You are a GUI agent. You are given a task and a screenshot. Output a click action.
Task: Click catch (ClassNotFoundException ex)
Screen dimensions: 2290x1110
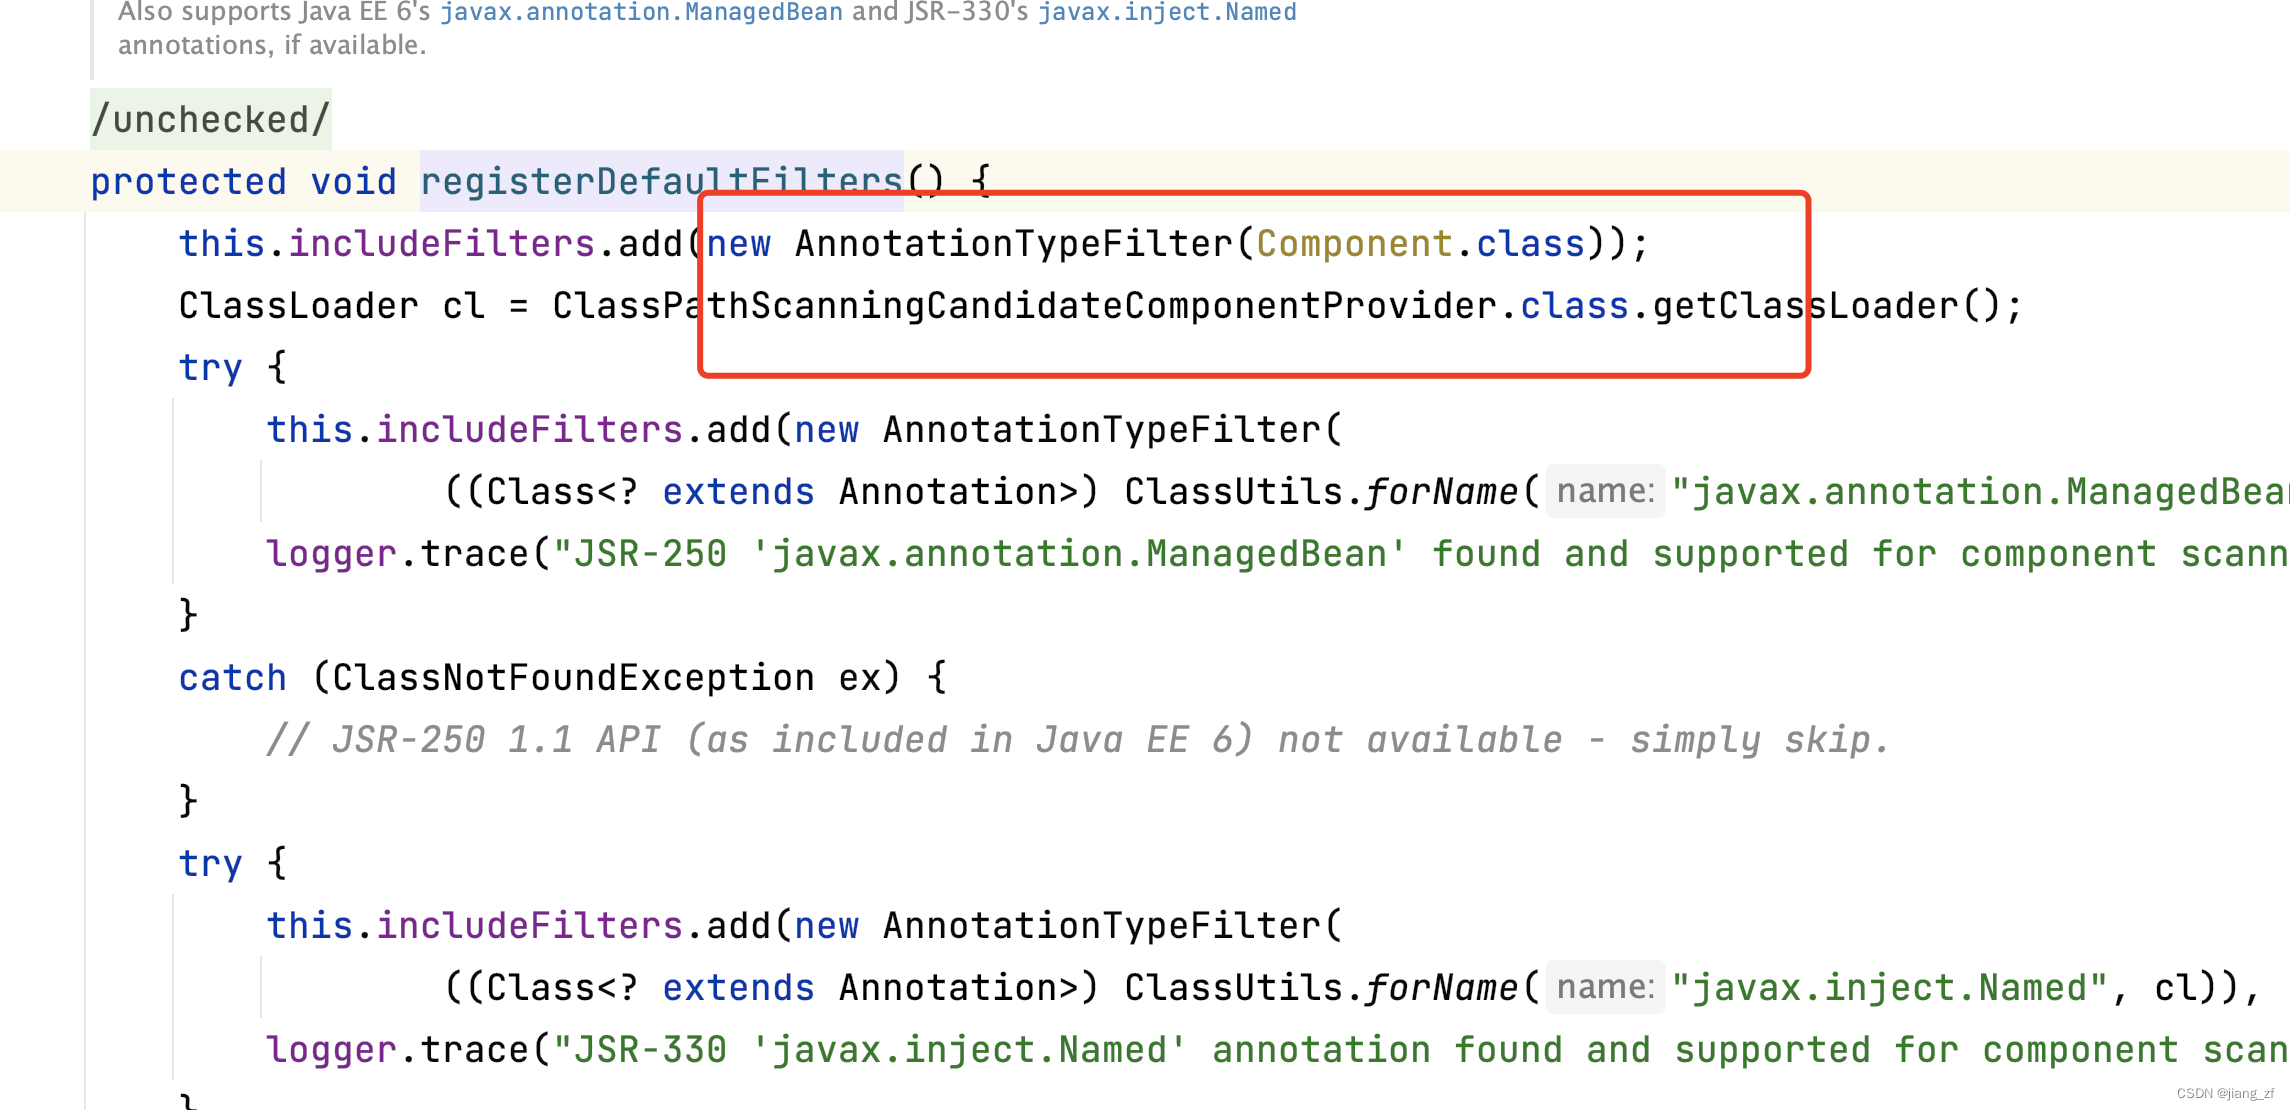pos(540,678)
